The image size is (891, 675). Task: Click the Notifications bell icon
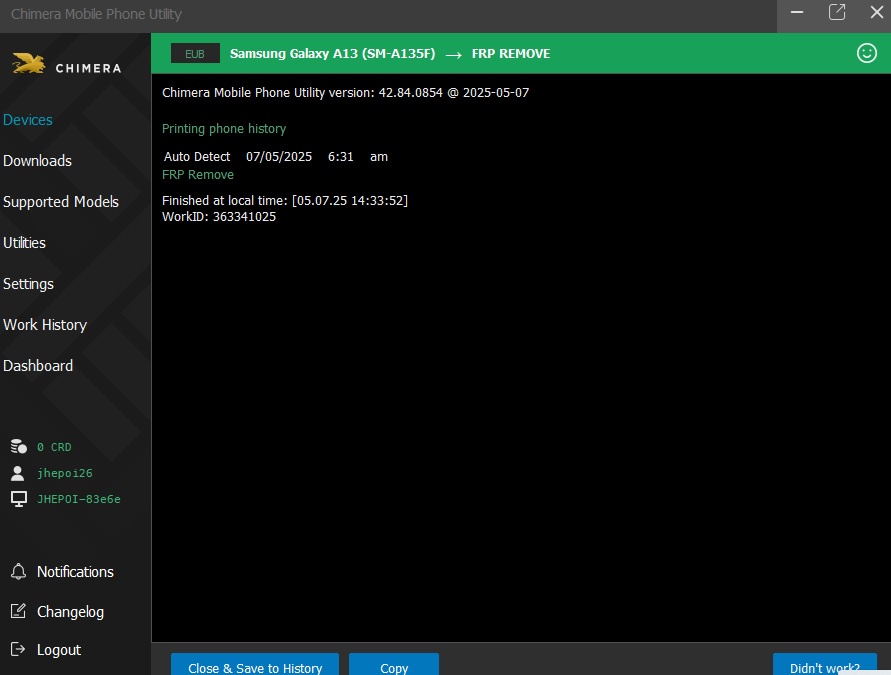18,572
